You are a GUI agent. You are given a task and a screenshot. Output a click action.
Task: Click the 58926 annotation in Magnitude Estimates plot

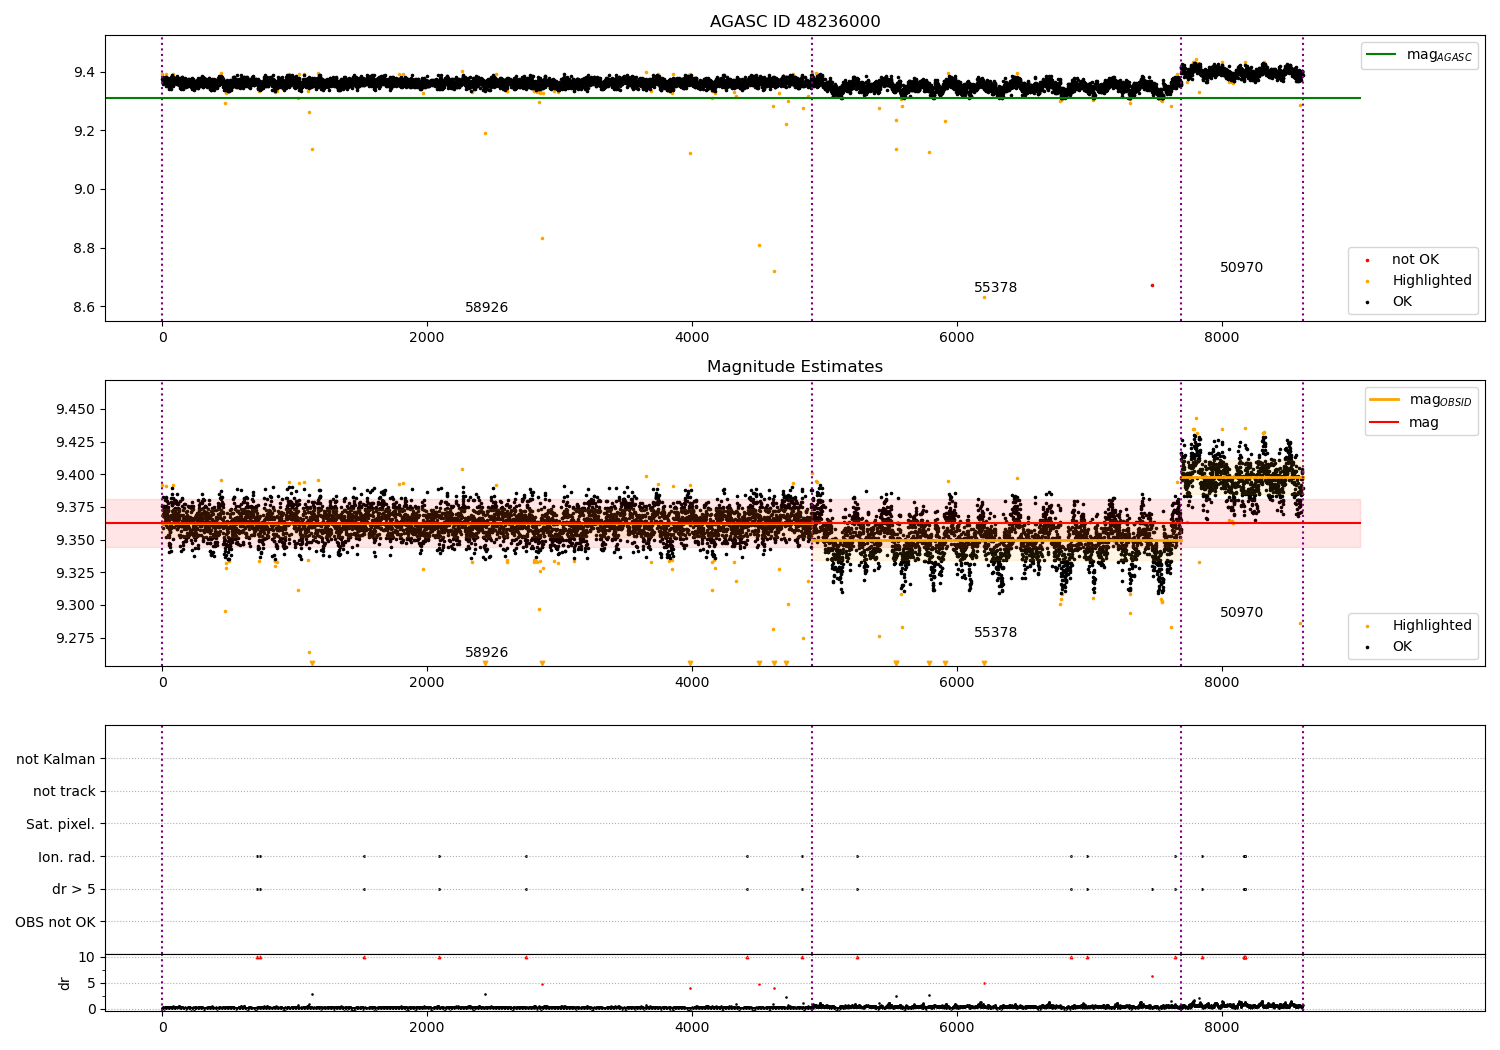(x=486, y=653)
